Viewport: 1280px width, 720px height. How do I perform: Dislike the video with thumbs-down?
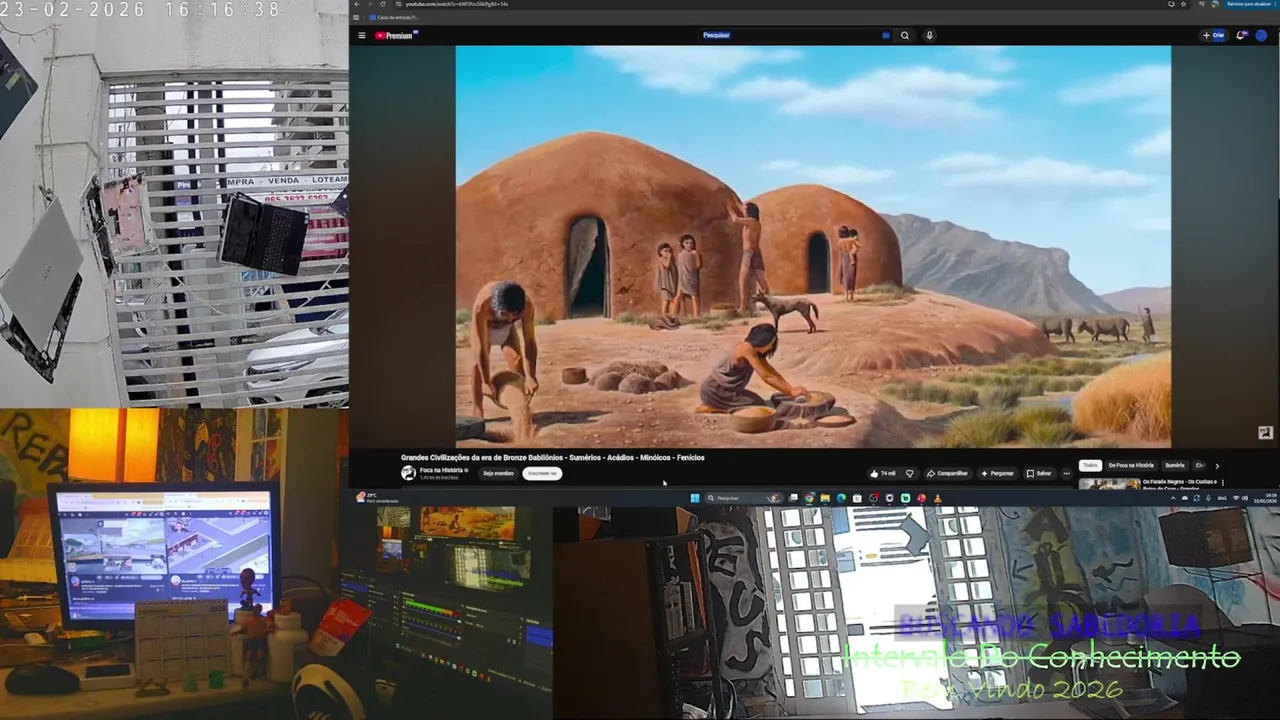(x=909, y=474)
